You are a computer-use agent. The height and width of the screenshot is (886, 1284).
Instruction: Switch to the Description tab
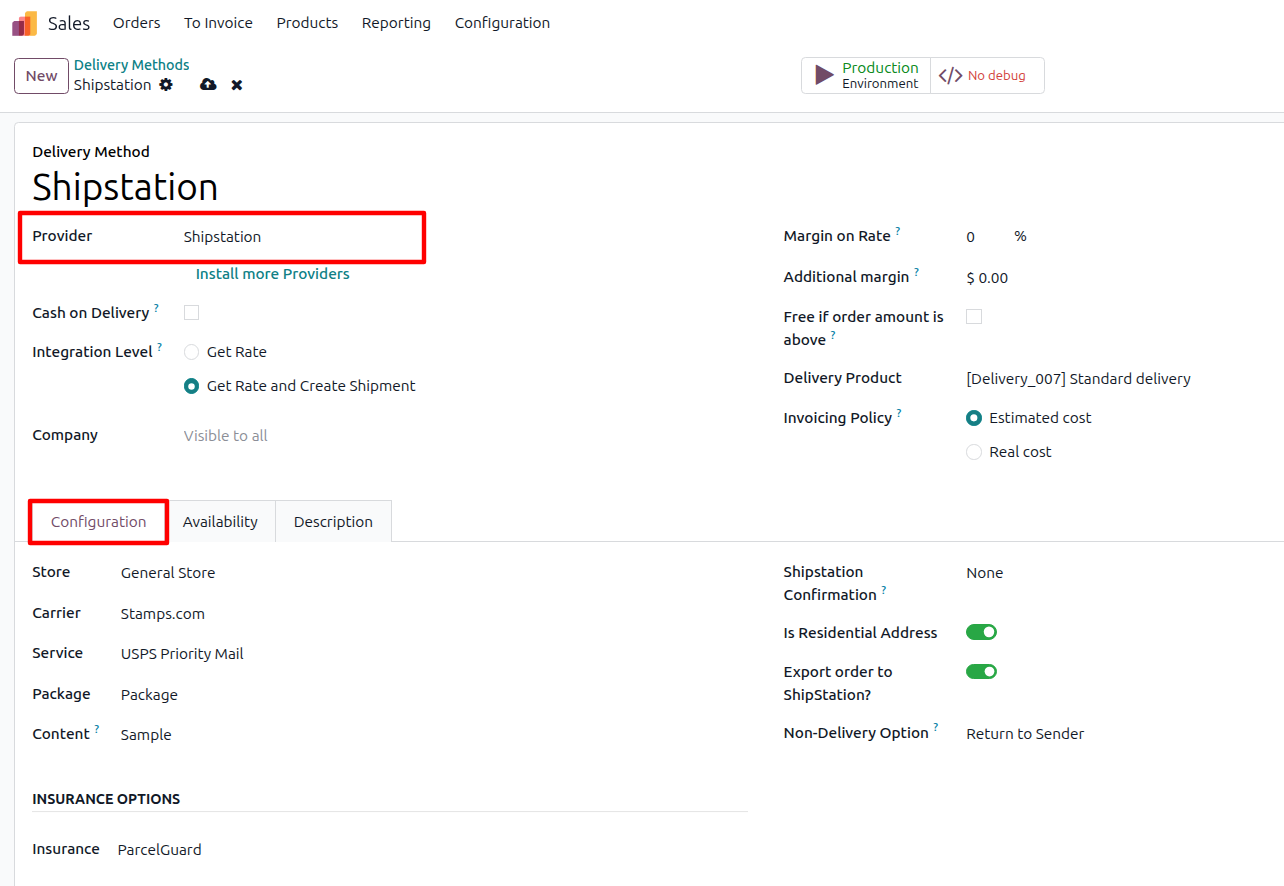333,522
